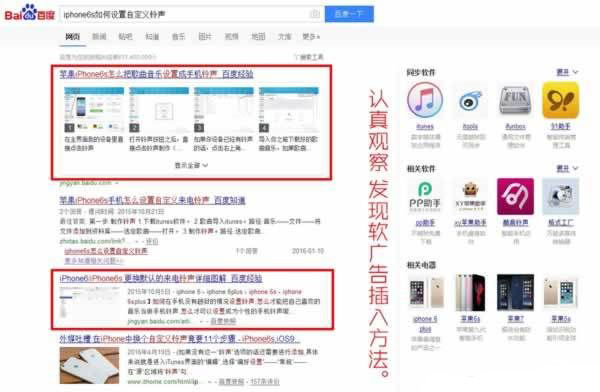Image resolution: width=600 pixels, height=392 pixels.
Task: Open the green PP助手 icon
Action: 425,196
